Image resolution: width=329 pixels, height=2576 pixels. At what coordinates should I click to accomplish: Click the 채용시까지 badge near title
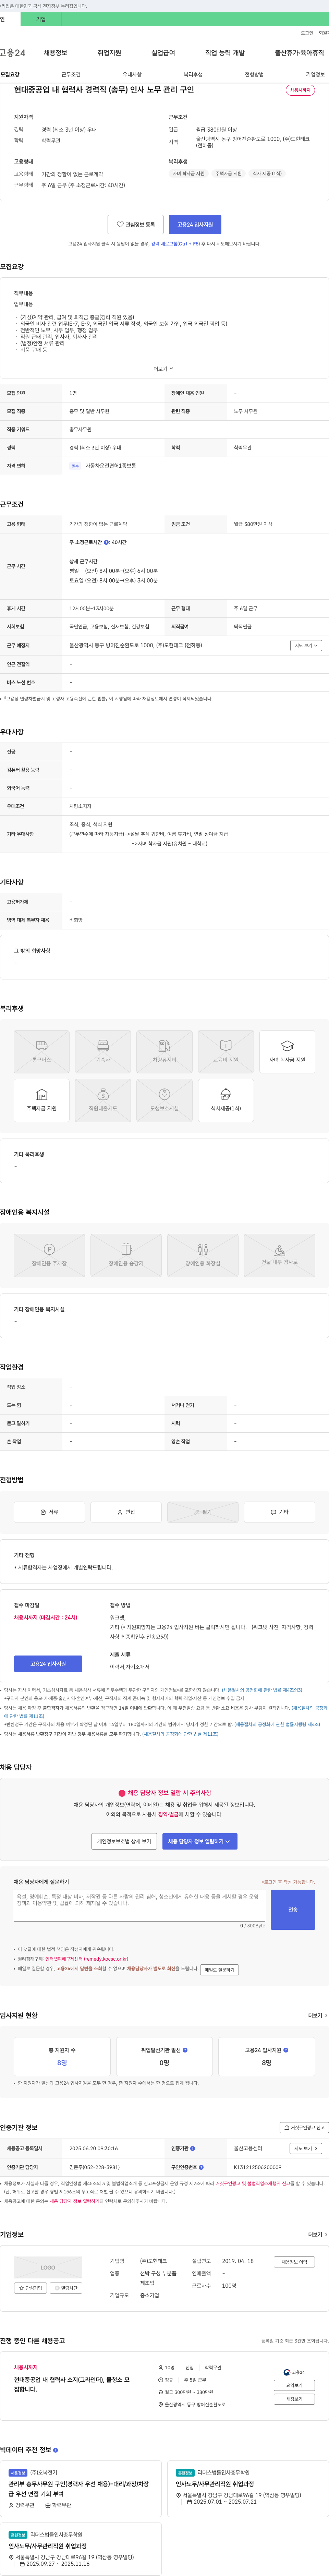tap(300, 91)
